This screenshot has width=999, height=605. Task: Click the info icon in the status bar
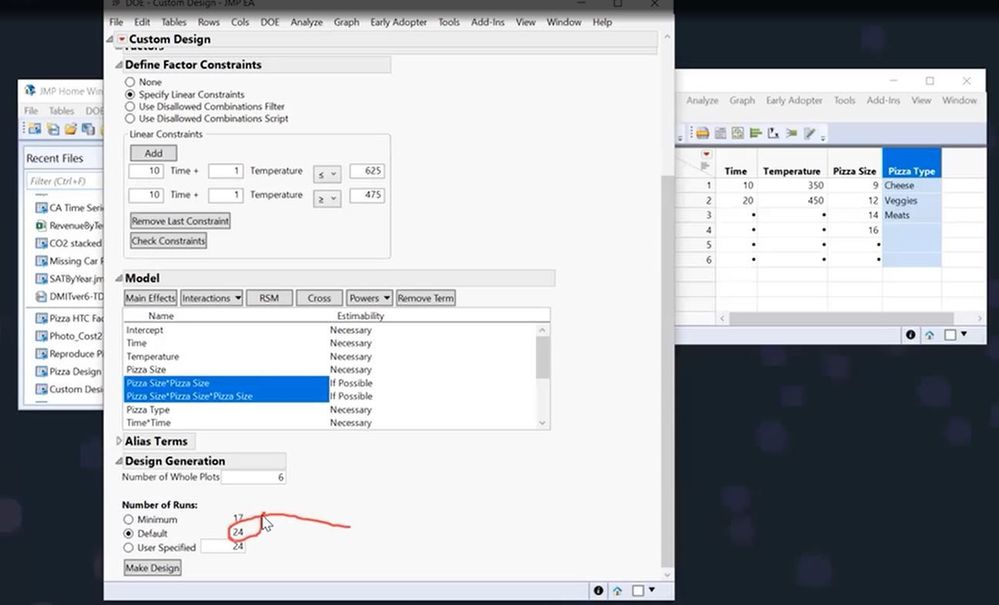point(598,590)
